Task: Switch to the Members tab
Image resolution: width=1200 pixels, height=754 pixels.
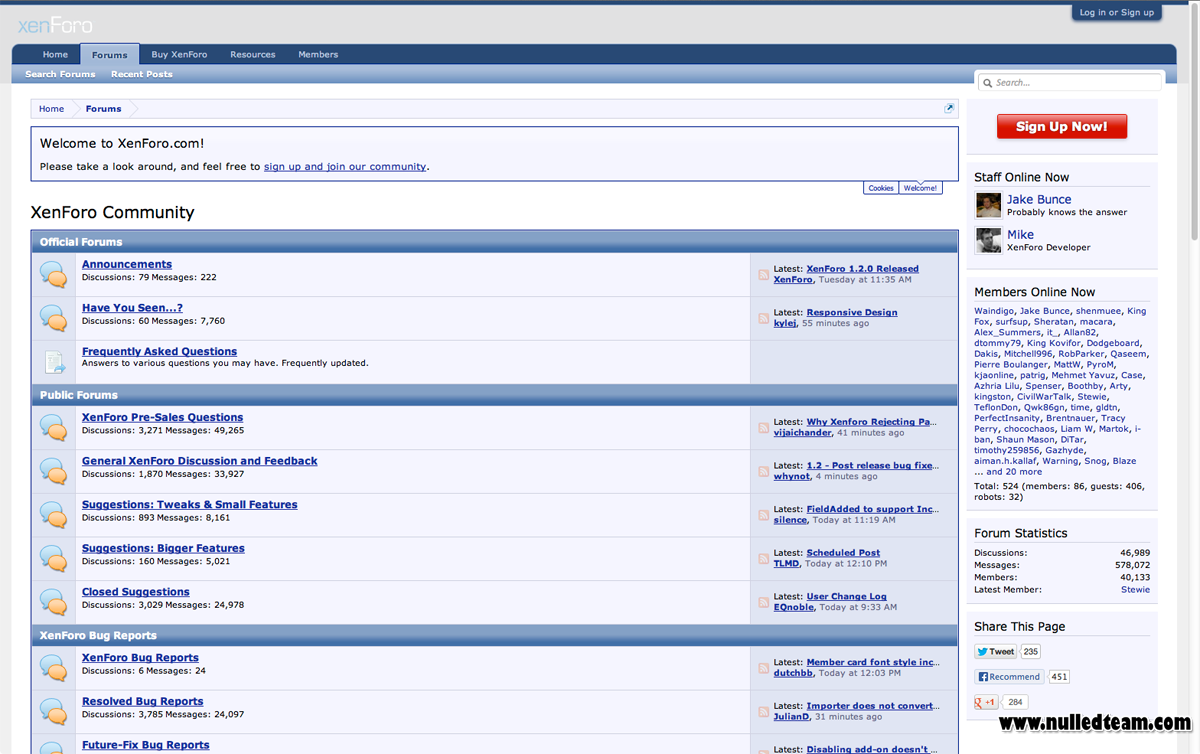Action: point(318,55)
